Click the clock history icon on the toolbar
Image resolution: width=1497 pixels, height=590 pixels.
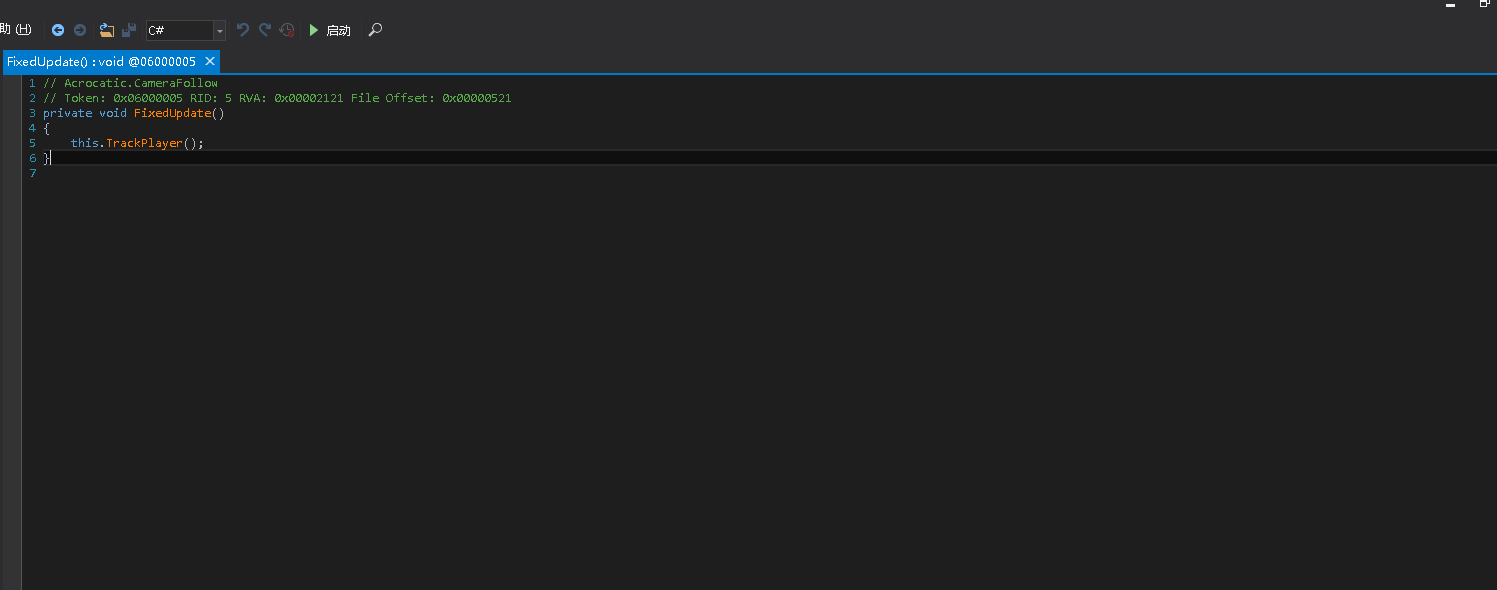pos(287,30)
